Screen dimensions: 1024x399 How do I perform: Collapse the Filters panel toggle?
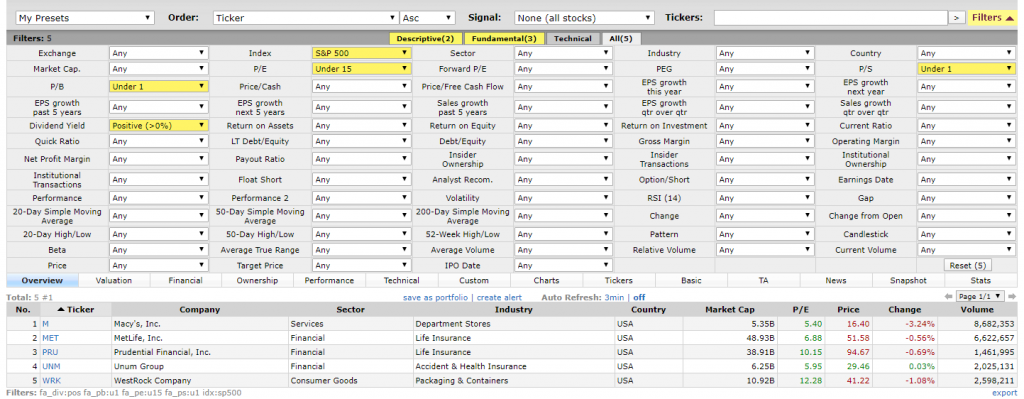(x=994, y=18)
